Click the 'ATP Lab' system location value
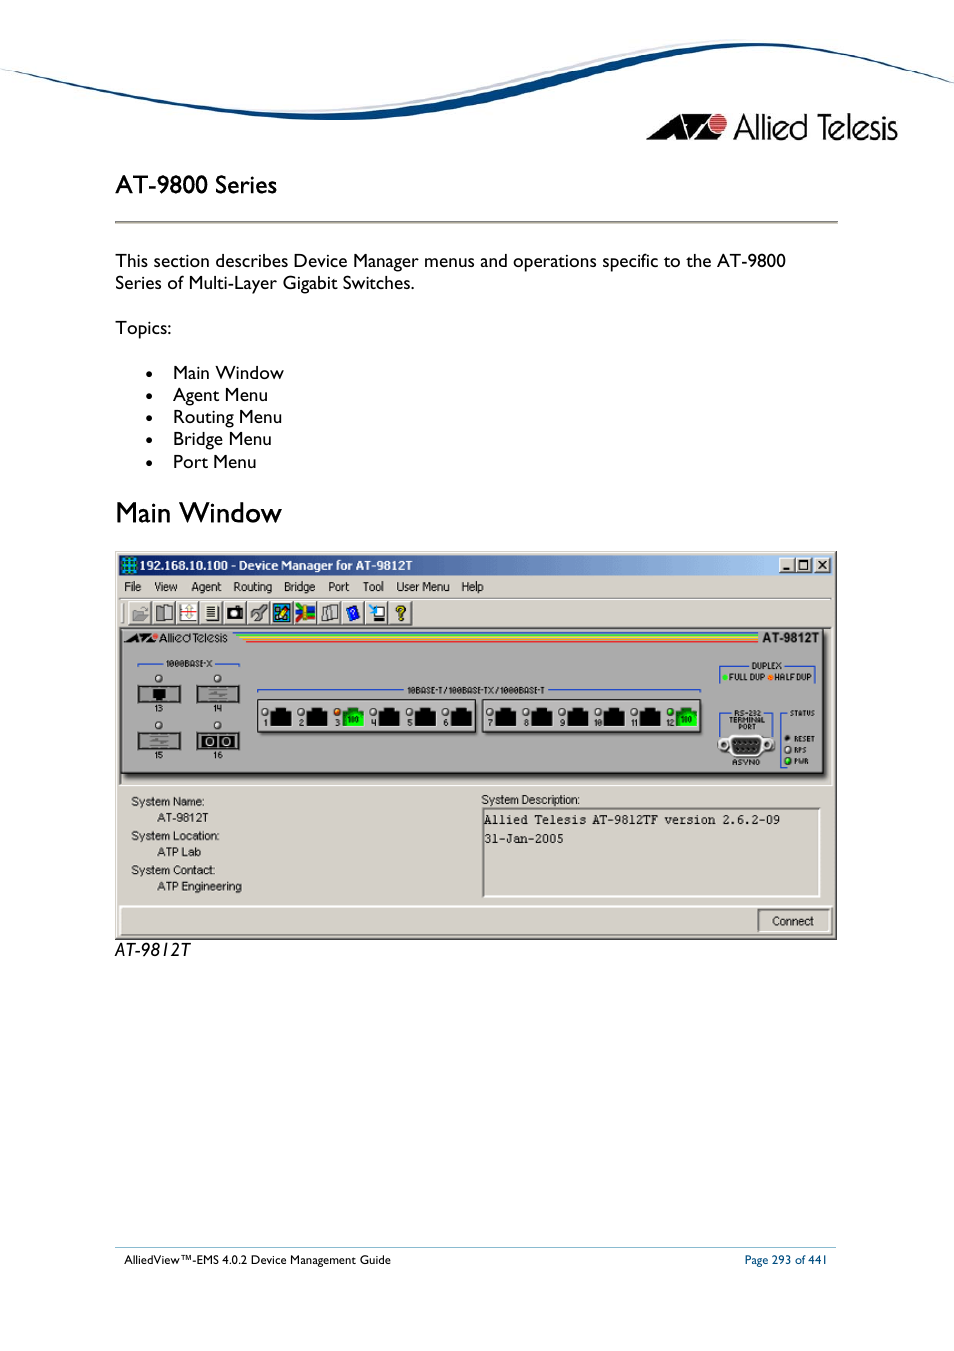Viewport: 954px width, 1351px height. (179, 852)
